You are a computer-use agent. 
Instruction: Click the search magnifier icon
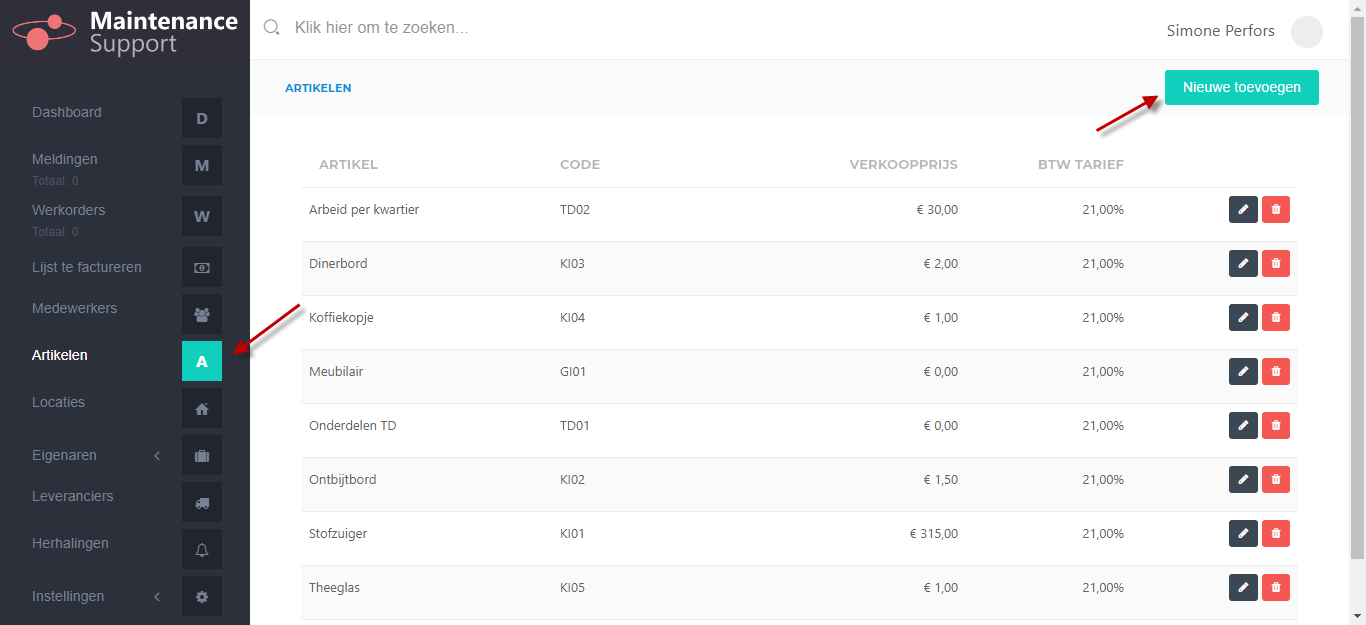tap(271, 28)
